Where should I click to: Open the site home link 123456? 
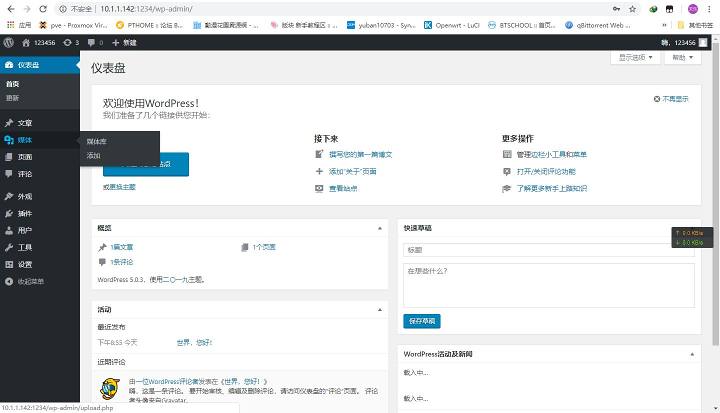39,42
